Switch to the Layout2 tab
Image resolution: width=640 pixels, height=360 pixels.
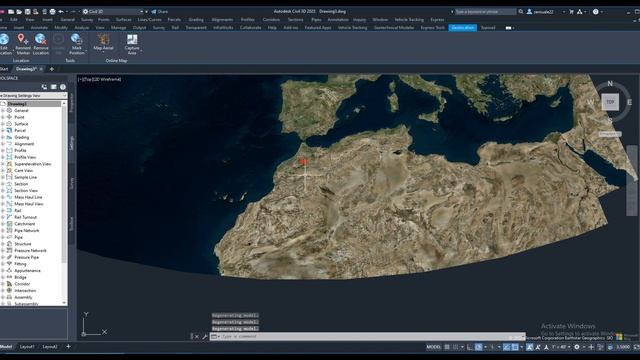50,347
